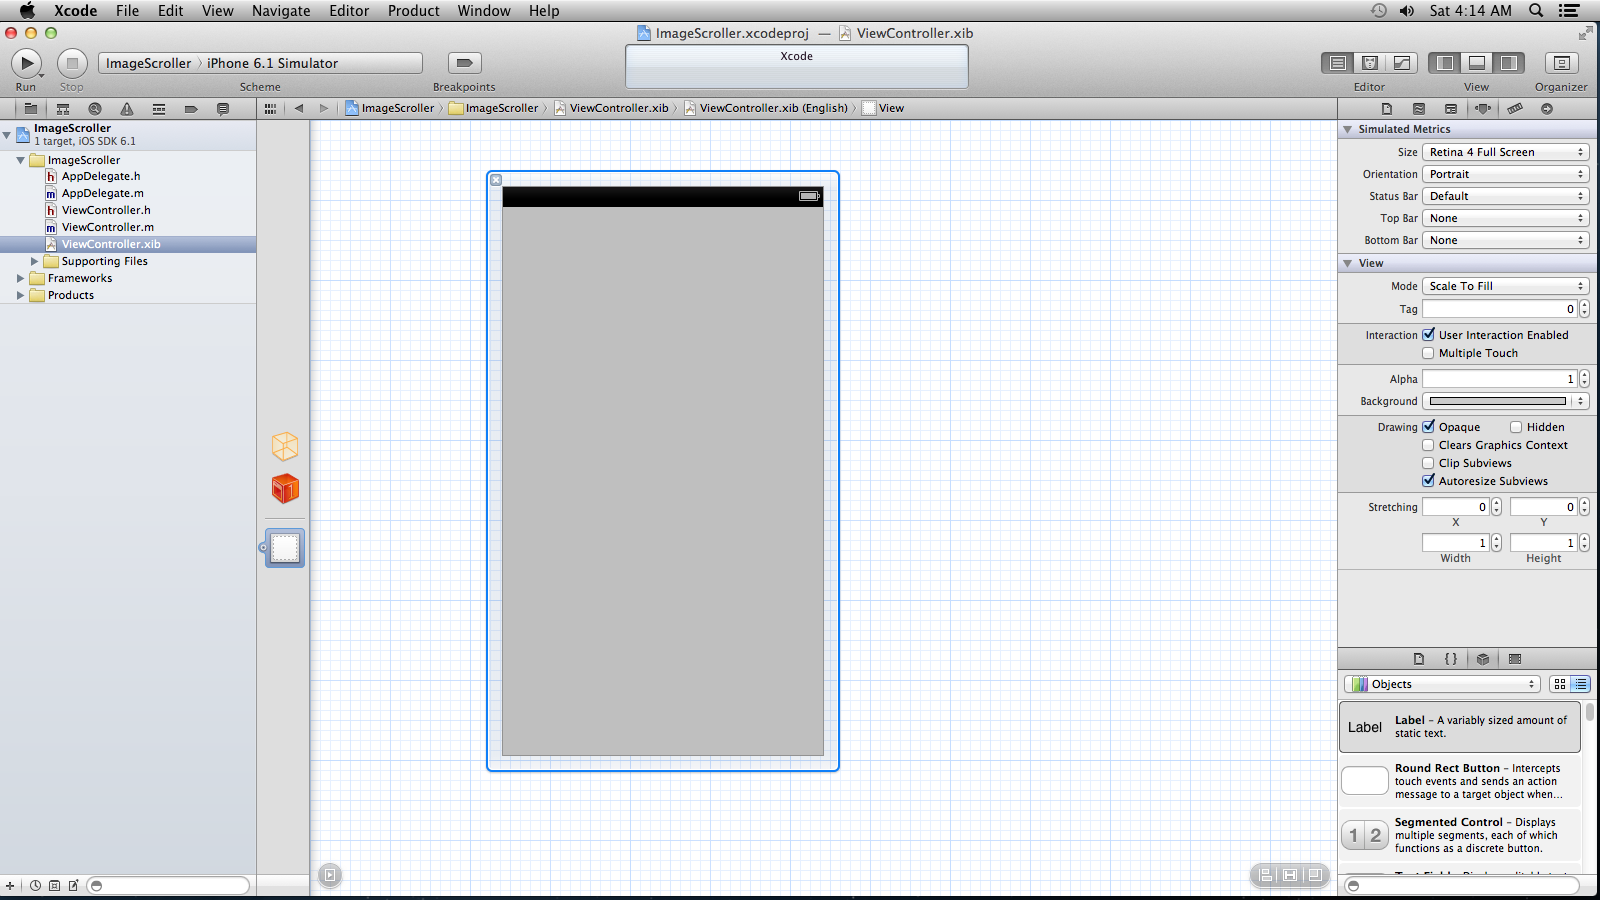Select ViewController.m in the navigator
The image size is (1600, 900).
(108, 227)
